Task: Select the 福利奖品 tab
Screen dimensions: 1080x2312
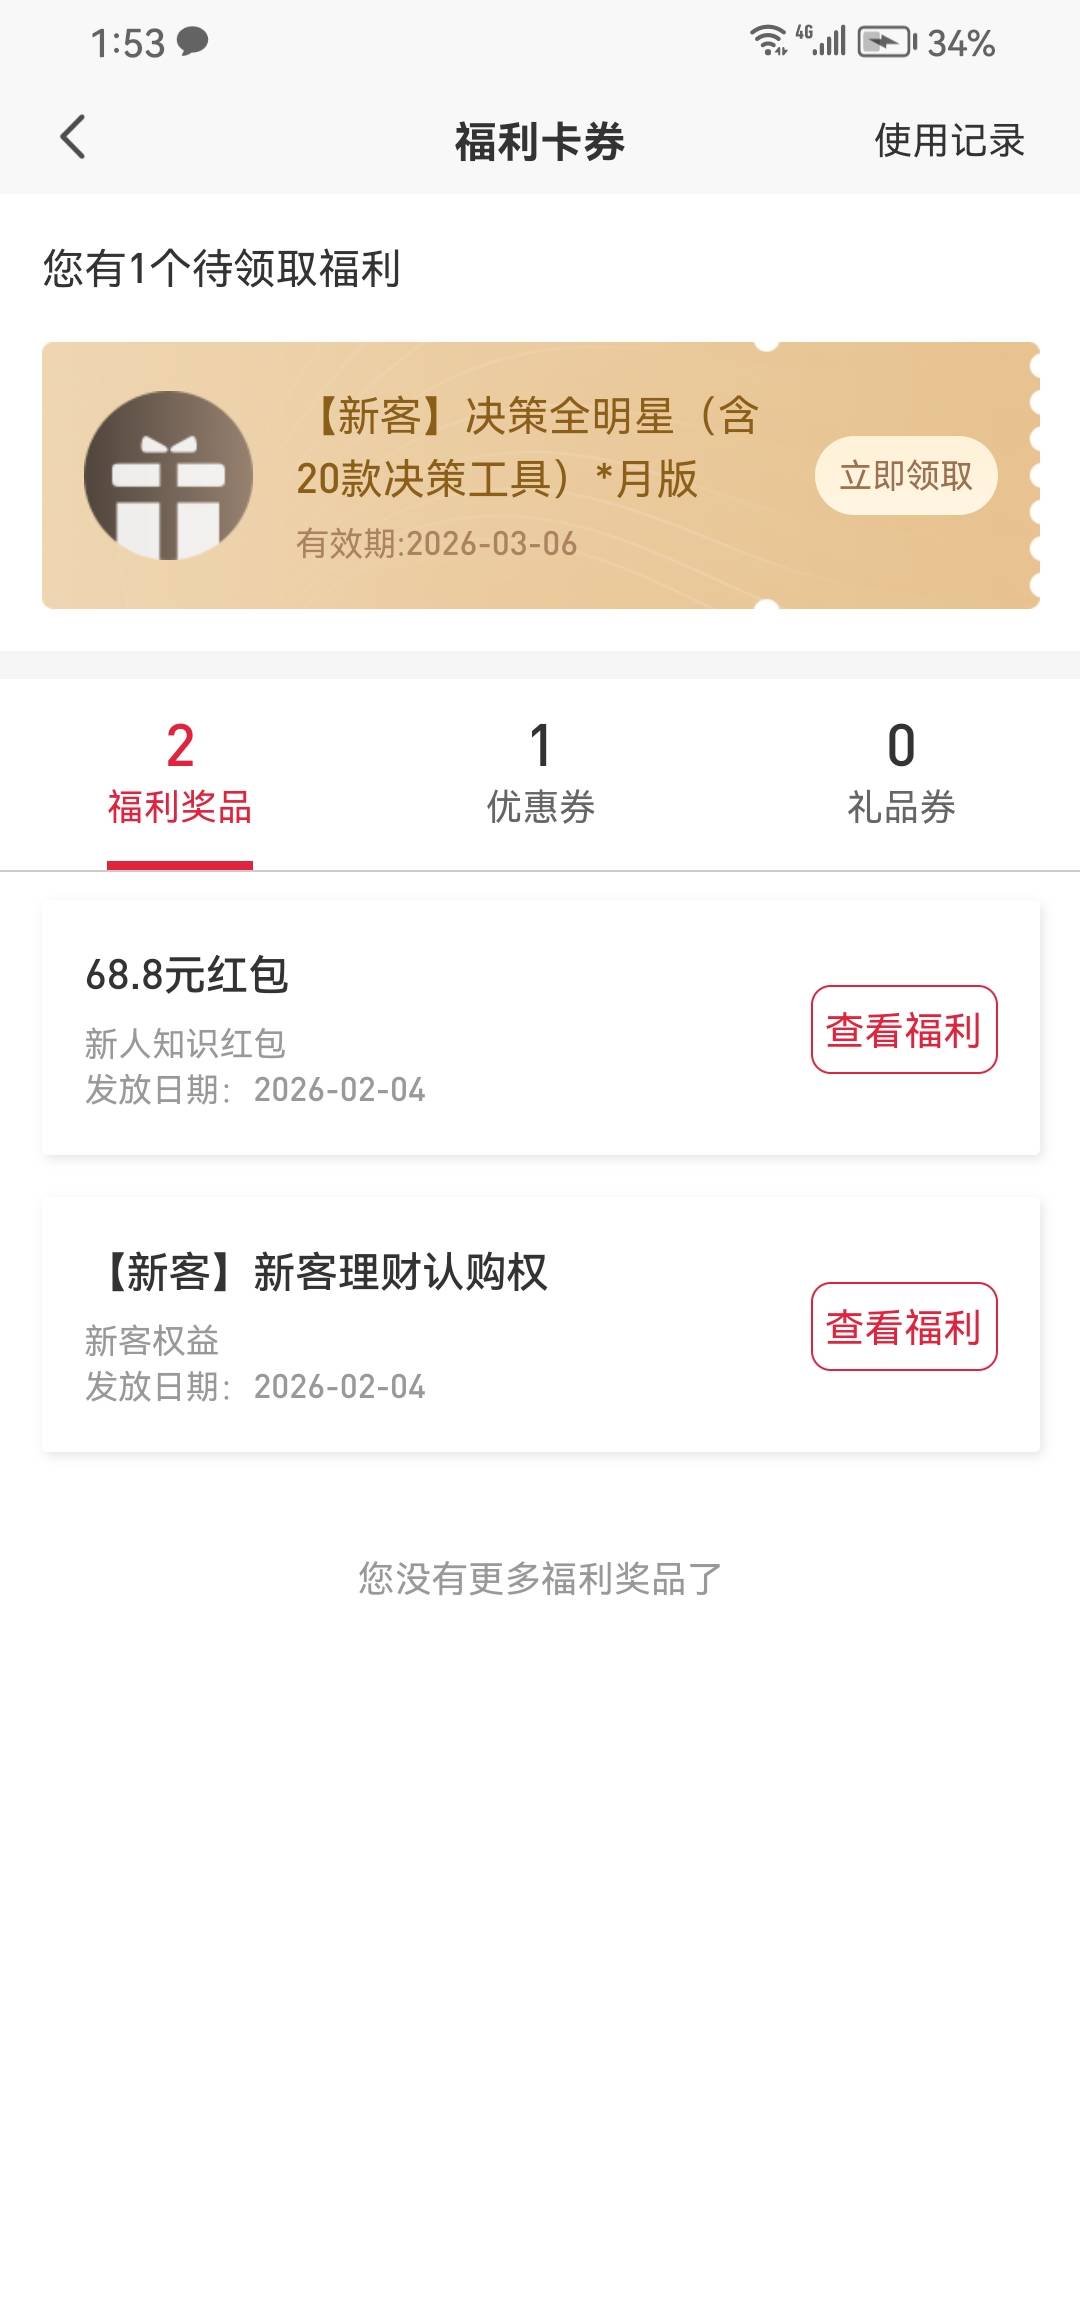Action: tap(180, 774)
